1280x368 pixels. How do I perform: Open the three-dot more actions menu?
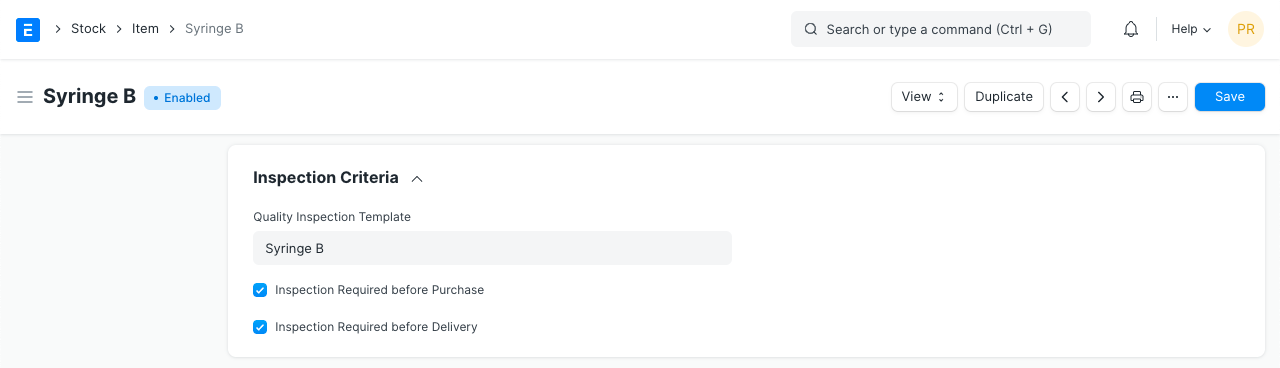coord(1173,97)
